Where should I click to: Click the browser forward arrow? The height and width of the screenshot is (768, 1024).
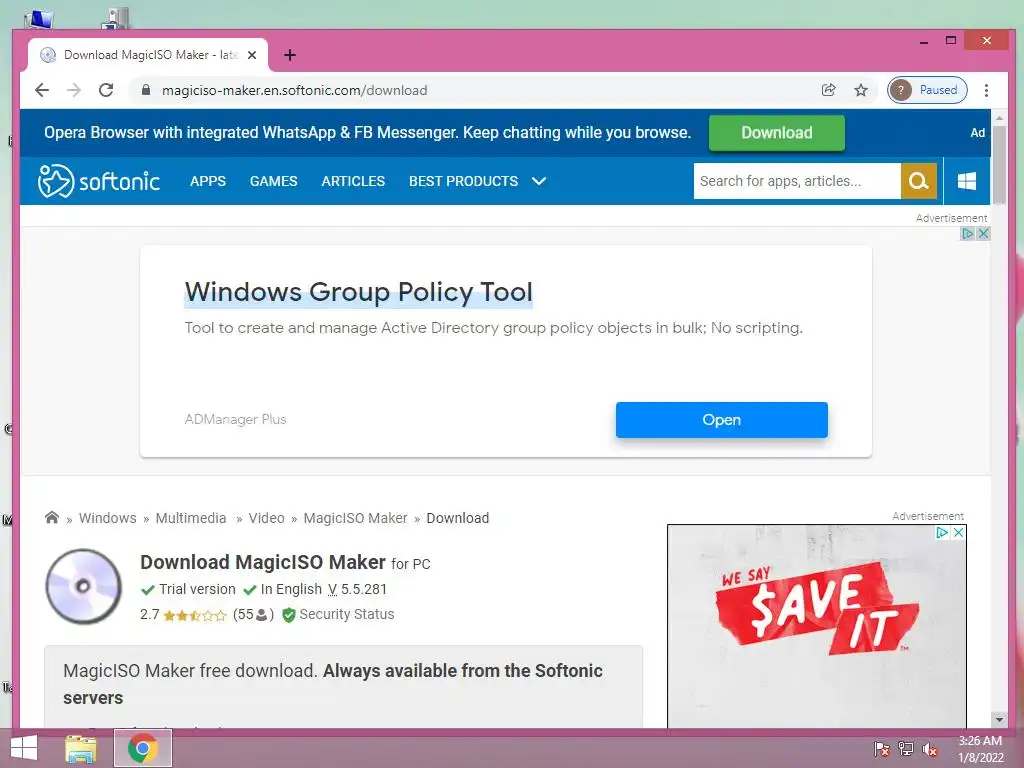(x=74, y=90)
